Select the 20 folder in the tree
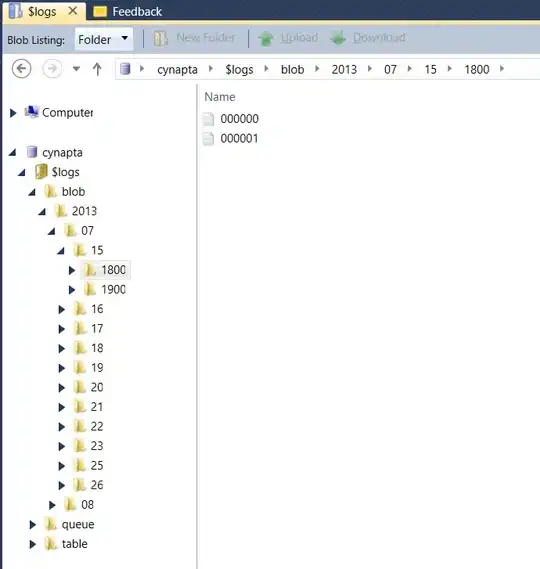 click(x=97, y=387)
